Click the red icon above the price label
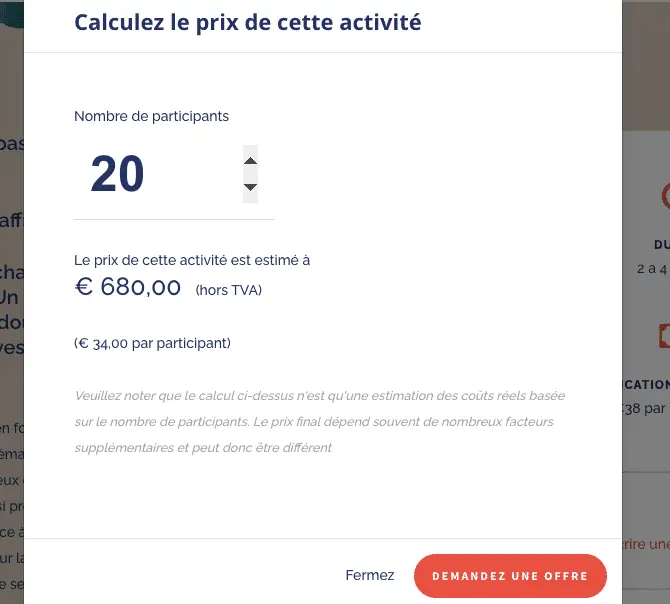 tap(664, 338)
